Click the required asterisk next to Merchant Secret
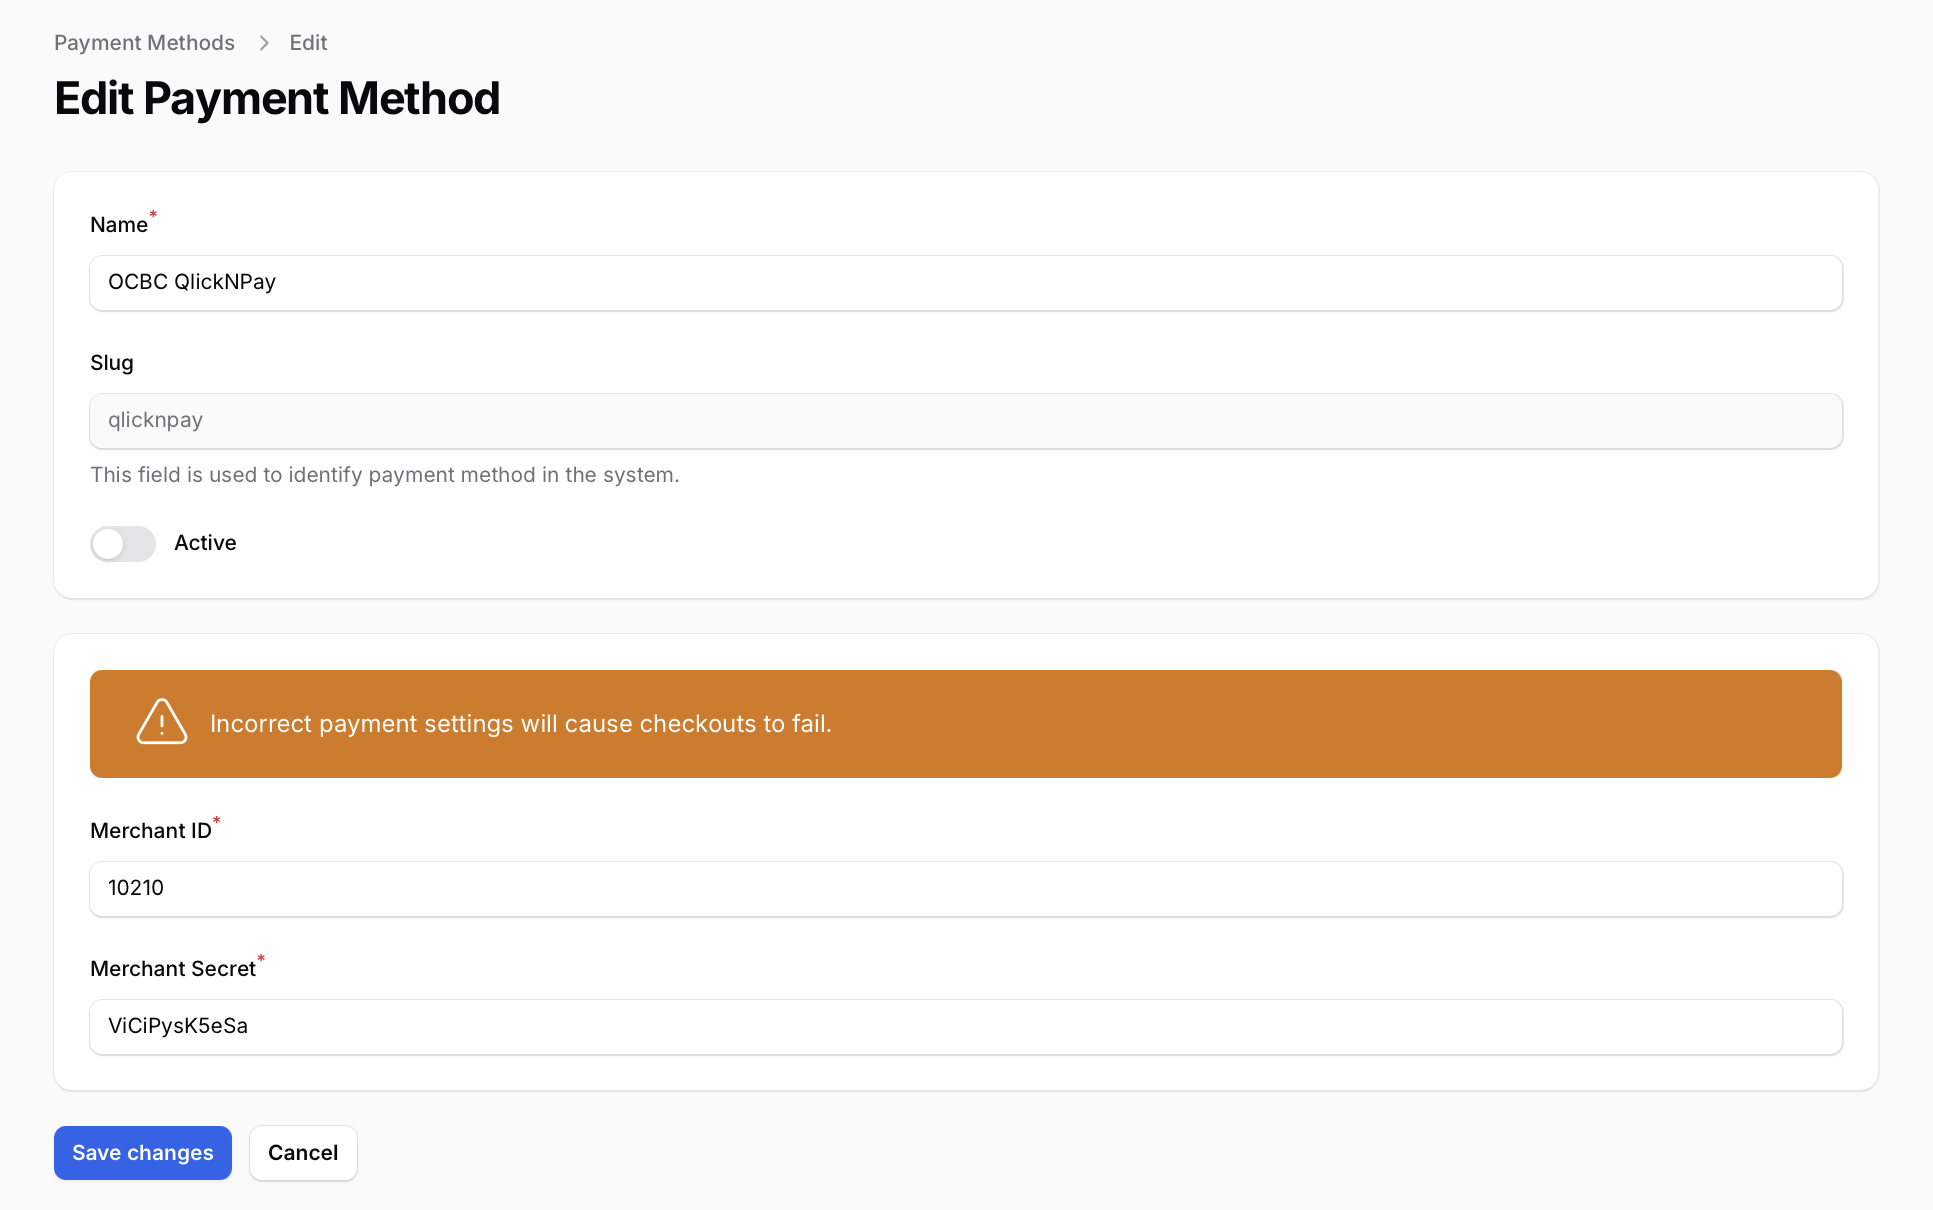Image resolution: width=1933 pixels, height=1210 pixels. coord(261,959)
